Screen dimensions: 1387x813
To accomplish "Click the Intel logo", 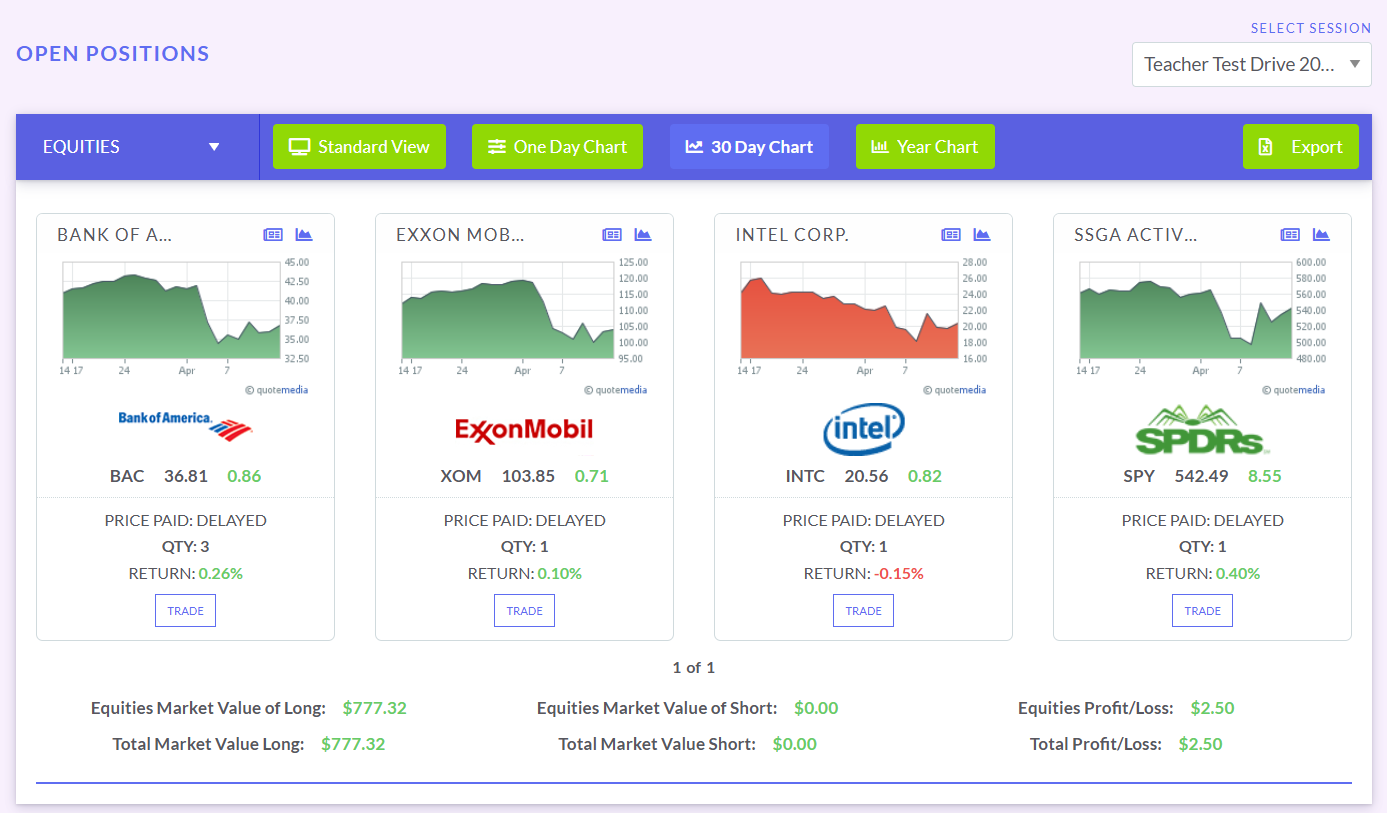I will [x=864, y=430].
